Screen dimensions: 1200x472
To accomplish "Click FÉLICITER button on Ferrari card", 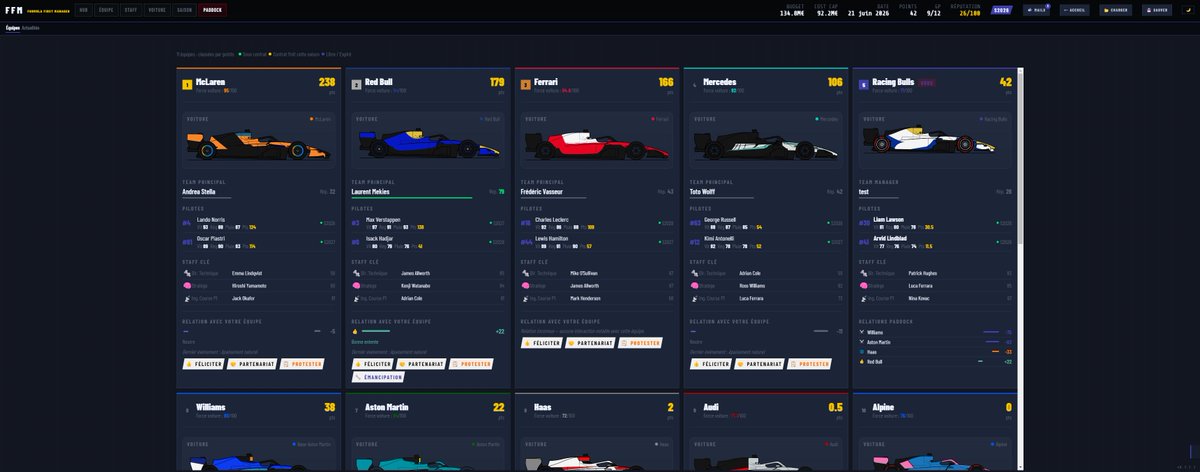I will pos(541,342).
